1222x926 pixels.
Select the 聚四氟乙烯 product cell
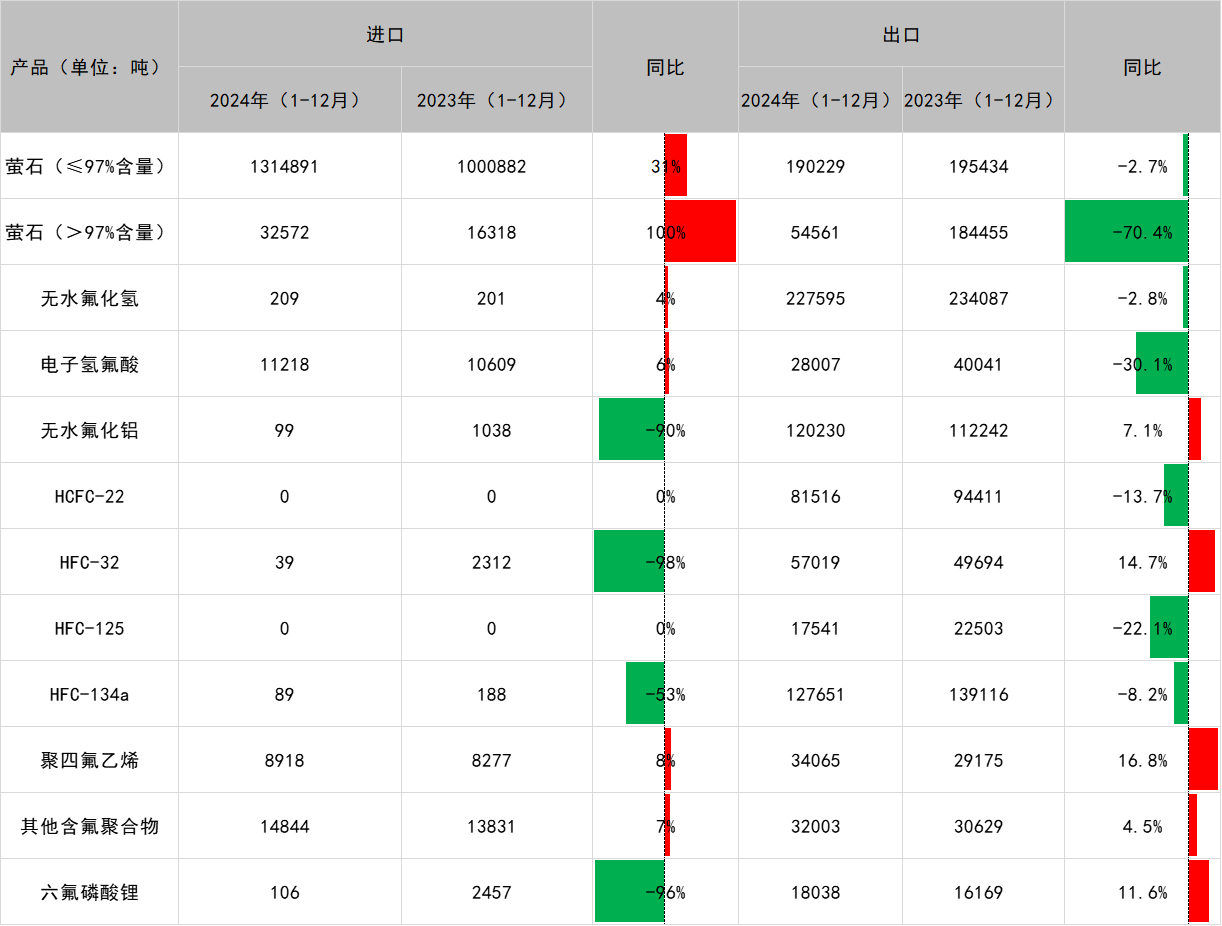click(89, 760)
